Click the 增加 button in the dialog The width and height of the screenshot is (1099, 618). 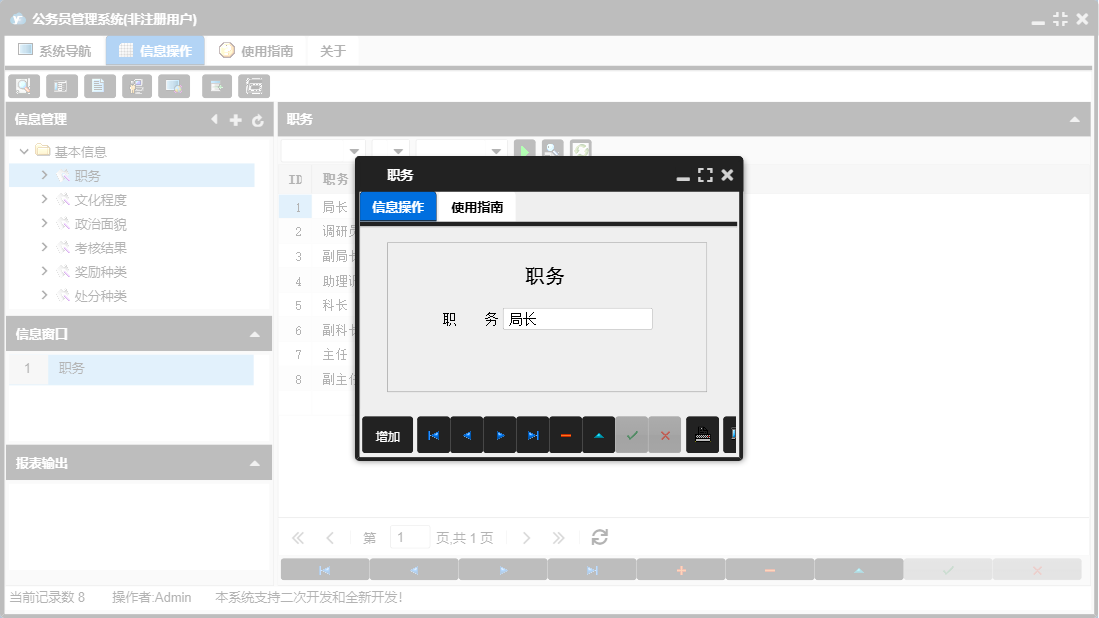pos(387,434)
